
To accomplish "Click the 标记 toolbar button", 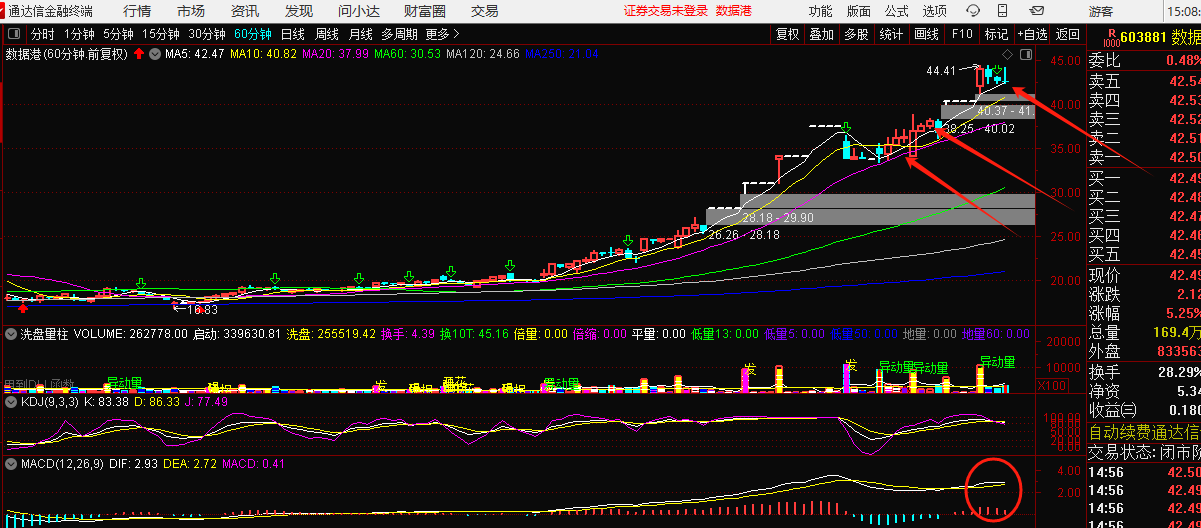I will (x=996, y=34).
